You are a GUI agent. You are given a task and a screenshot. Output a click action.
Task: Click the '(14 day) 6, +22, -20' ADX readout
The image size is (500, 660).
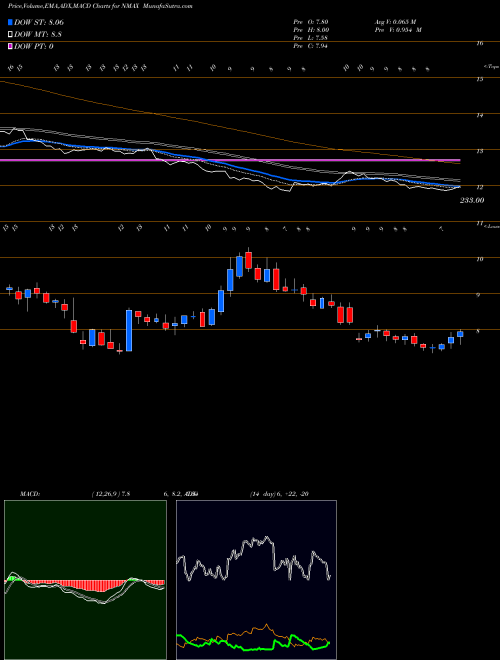279,494
